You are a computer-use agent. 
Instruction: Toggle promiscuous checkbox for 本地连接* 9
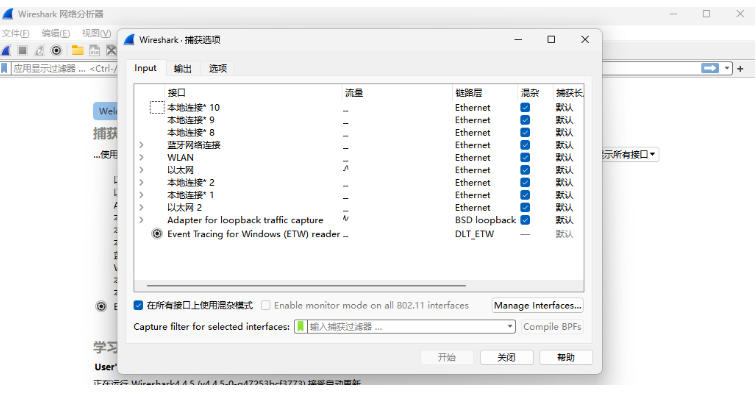pyautogui.click(x=525, y=120)
